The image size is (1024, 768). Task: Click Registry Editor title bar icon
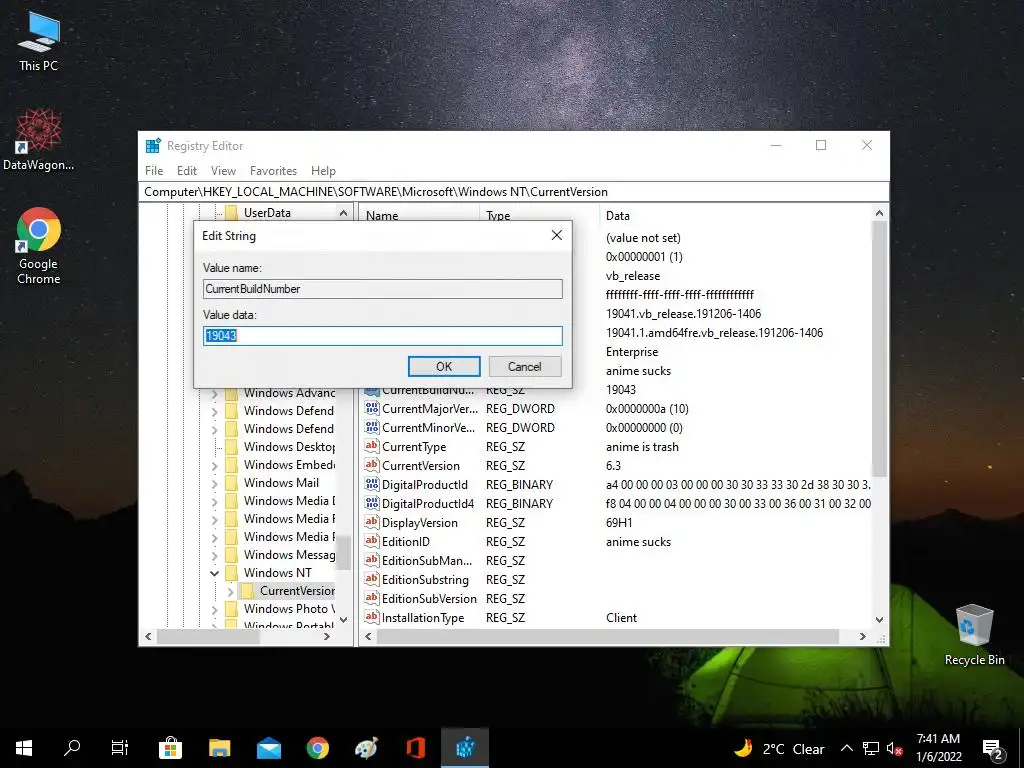(x=153, y=146)
